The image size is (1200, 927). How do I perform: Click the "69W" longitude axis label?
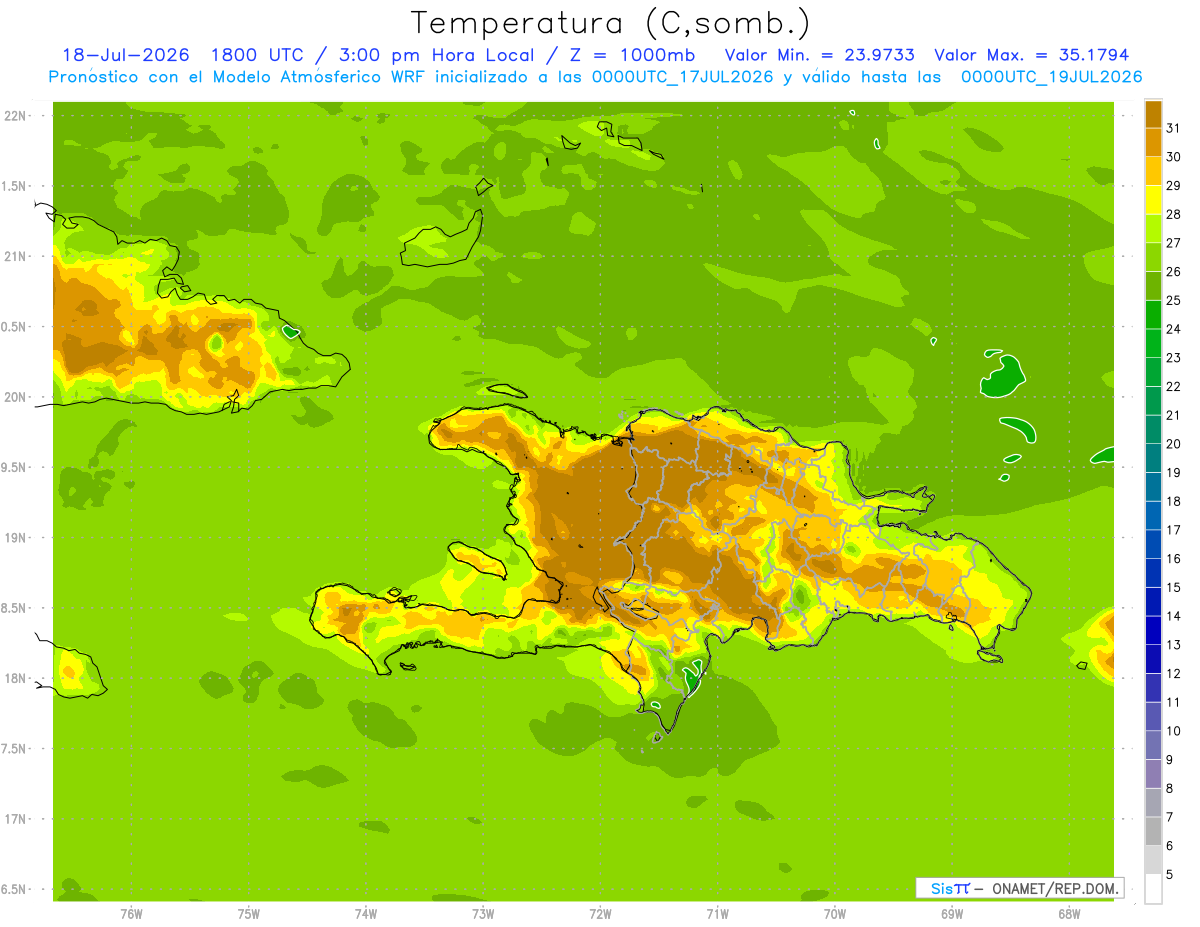pyautogui.click(x=952, y=913)
